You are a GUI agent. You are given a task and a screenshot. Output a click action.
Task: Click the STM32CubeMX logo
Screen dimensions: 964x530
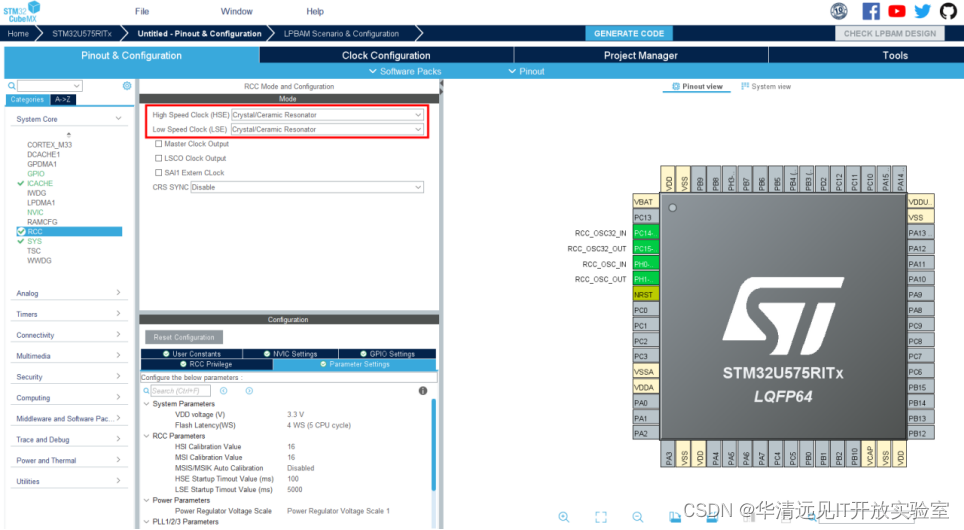22,12
